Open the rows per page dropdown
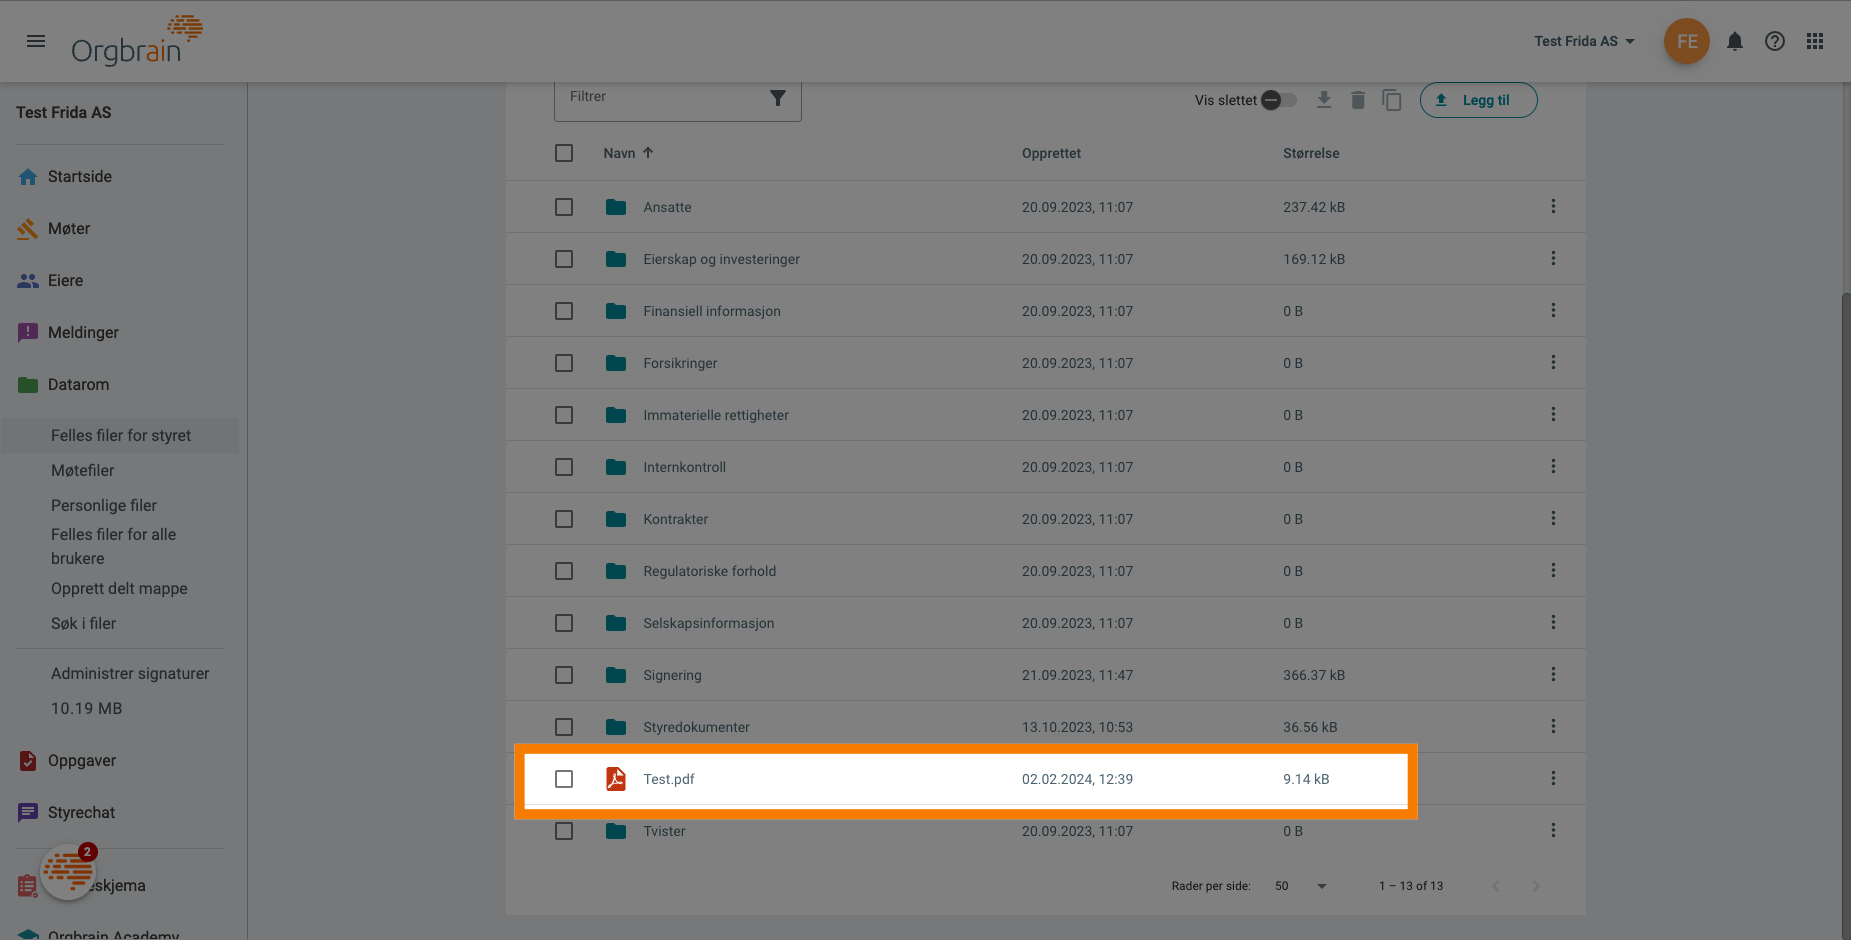The height and width of the screenshot is (940, 1851). pyautogui.click(x=1301, y=886)
